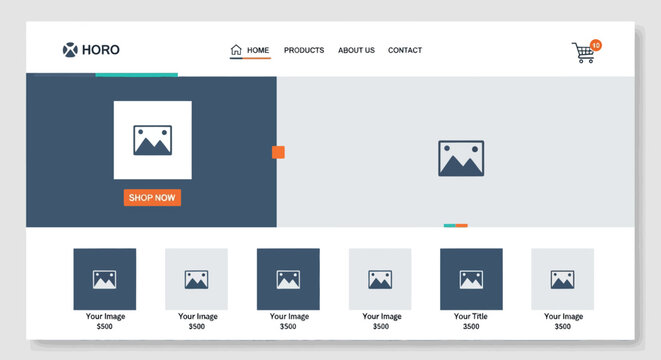Click the HORO circular logo icon
Image resolution: width=661 pixels, height=360 pixels.
point(70,50)
